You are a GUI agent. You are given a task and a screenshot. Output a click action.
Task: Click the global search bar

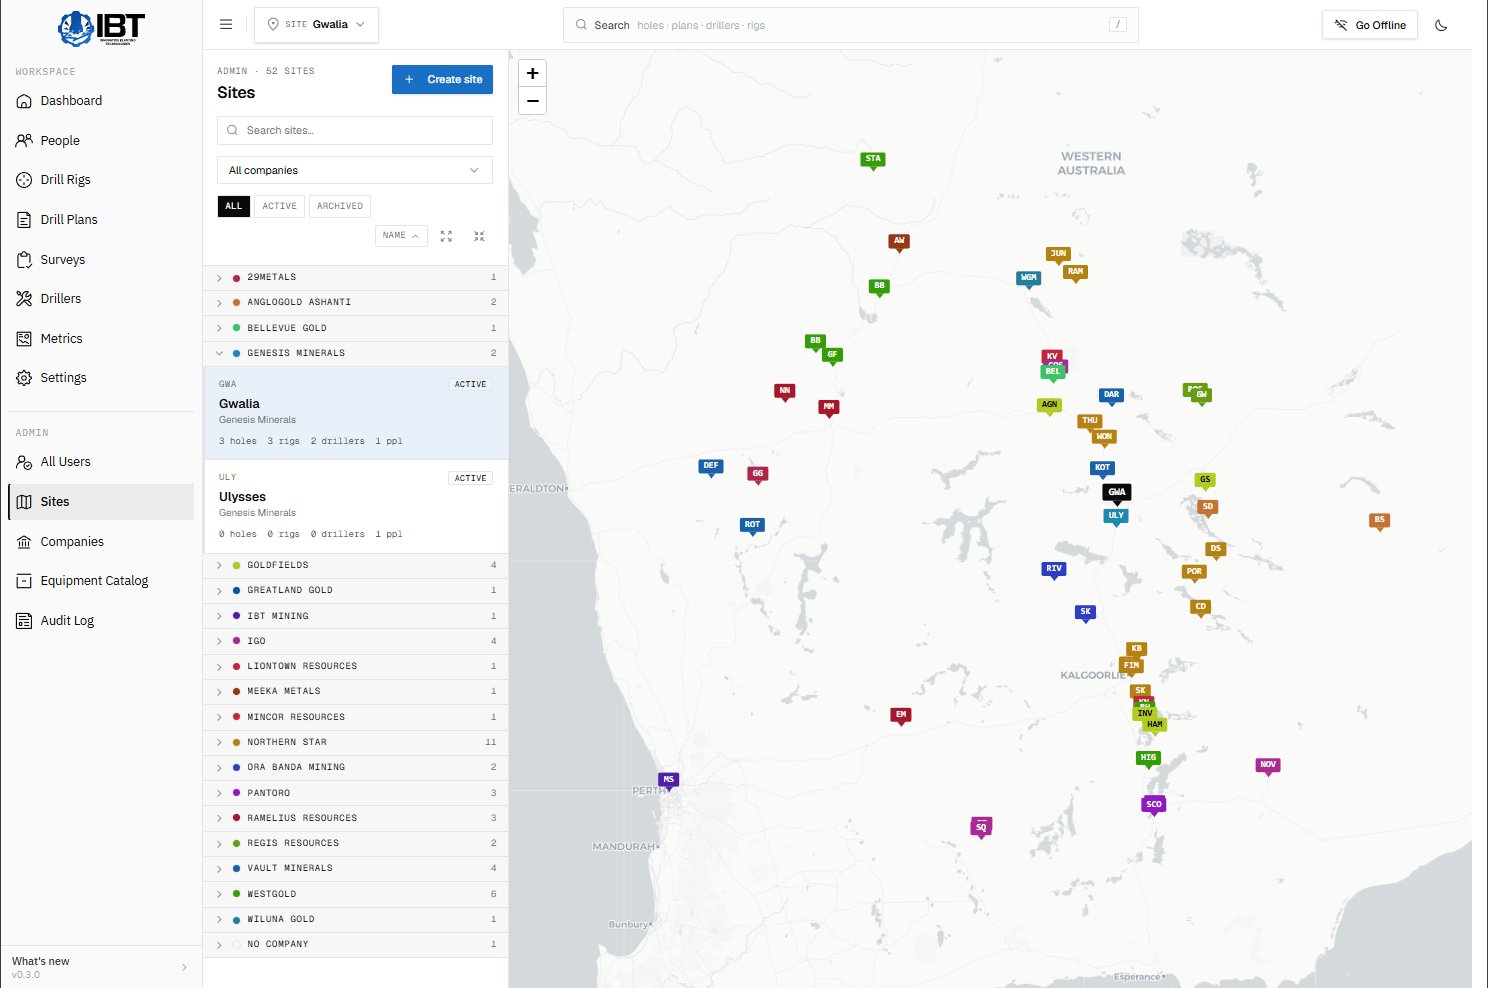[x=851, y=25]
